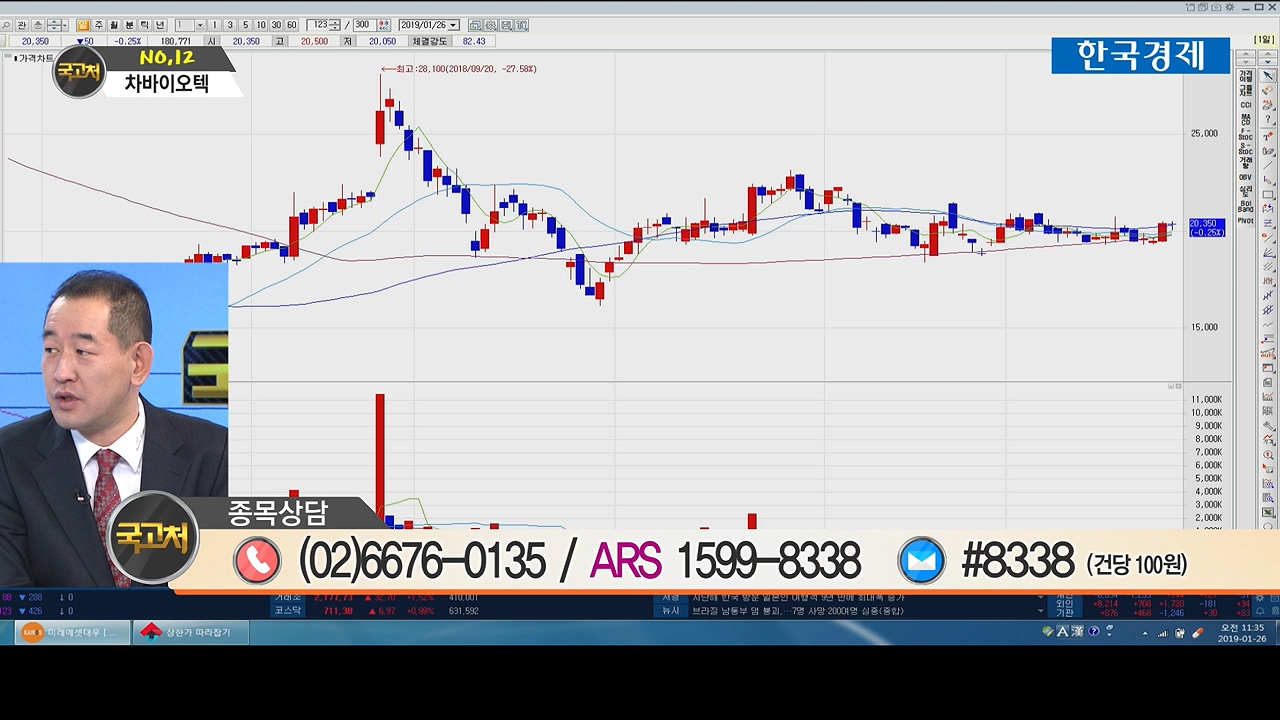Click the settings gear icon in the title bar

[x=1229, y=7]
